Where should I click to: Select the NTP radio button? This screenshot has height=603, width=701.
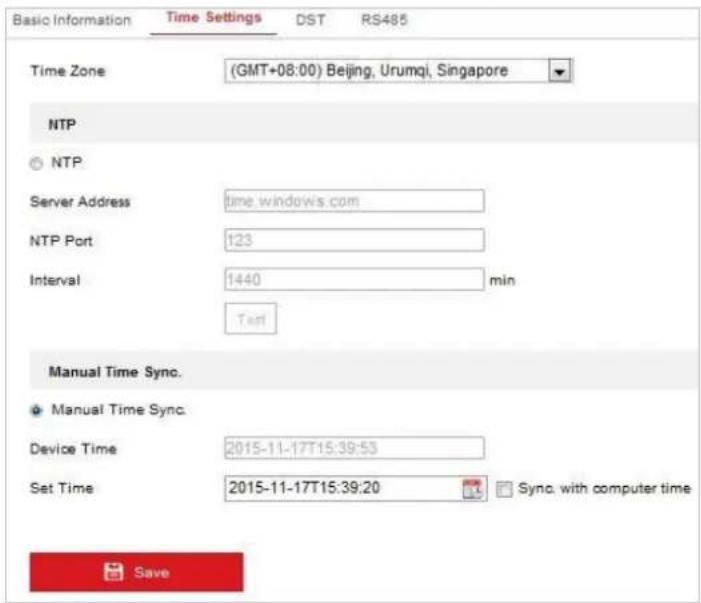pyautogui.click(x=36, y=164)
